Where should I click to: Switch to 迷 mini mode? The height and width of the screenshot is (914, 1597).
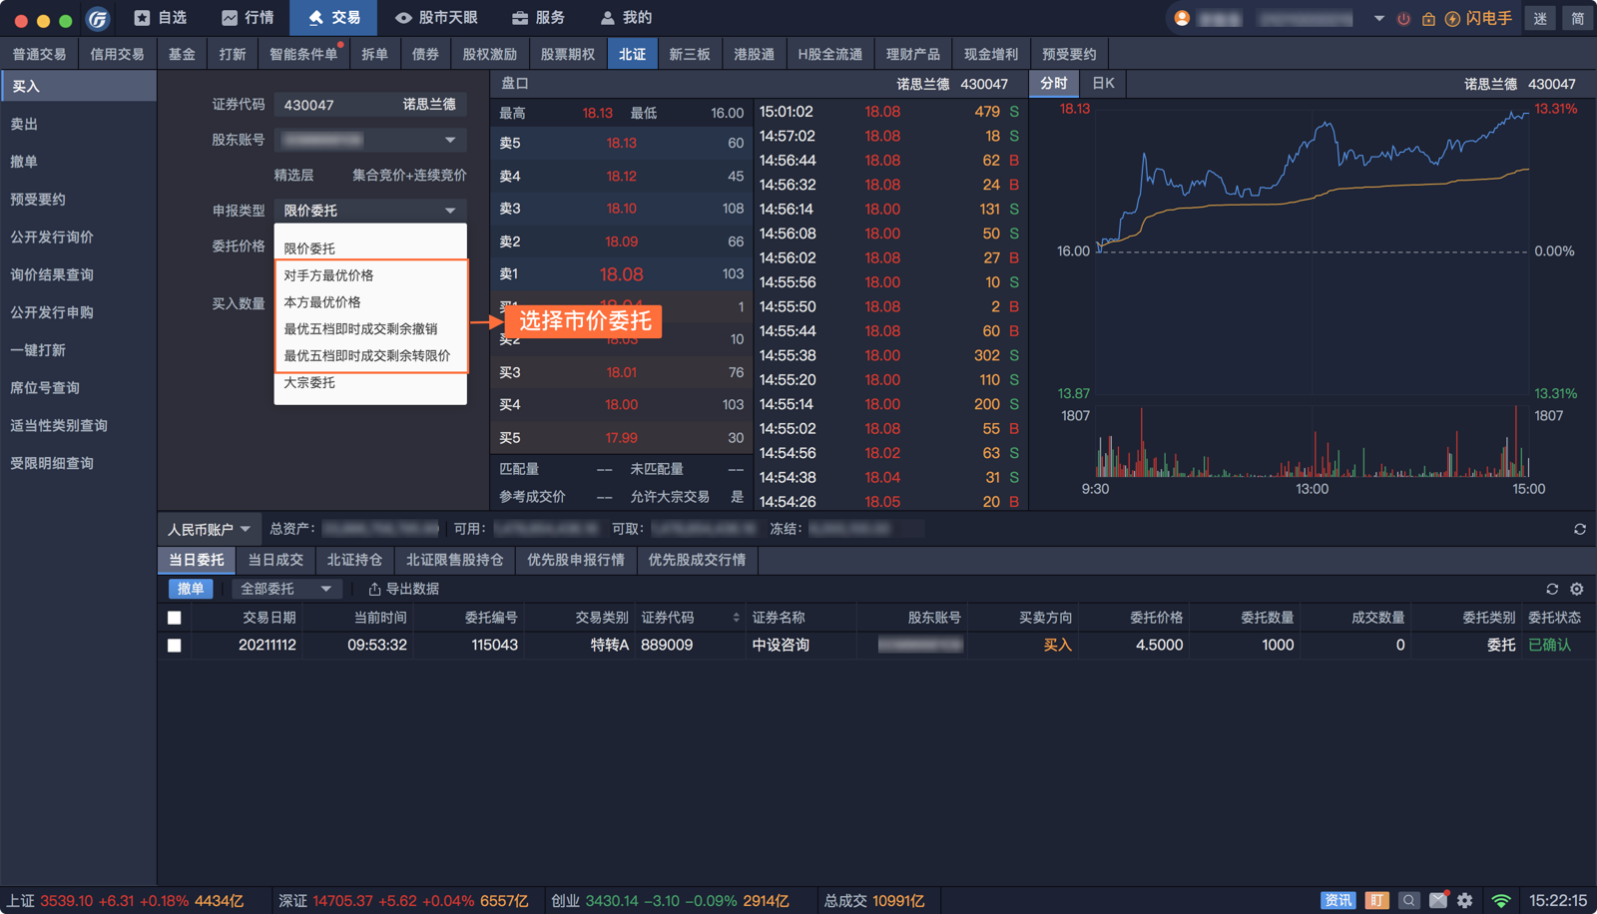(x=1540, y=19)
